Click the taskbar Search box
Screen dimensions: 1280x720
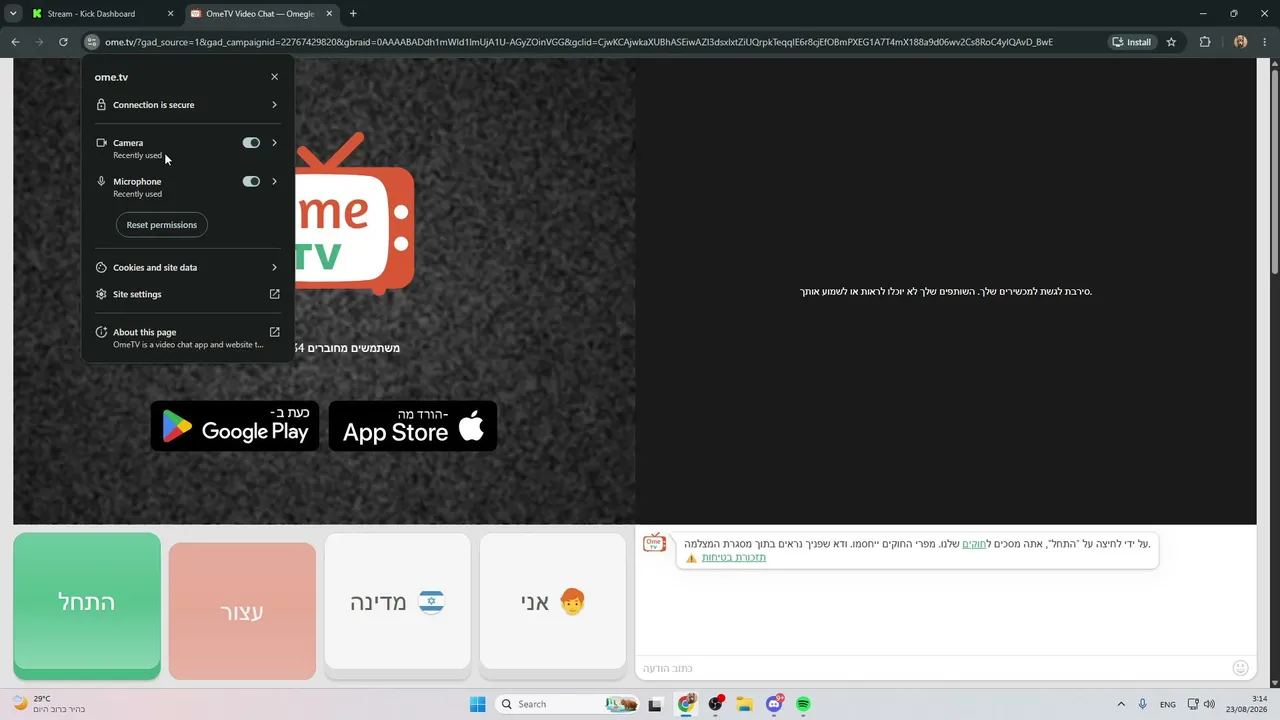point(567,704)
